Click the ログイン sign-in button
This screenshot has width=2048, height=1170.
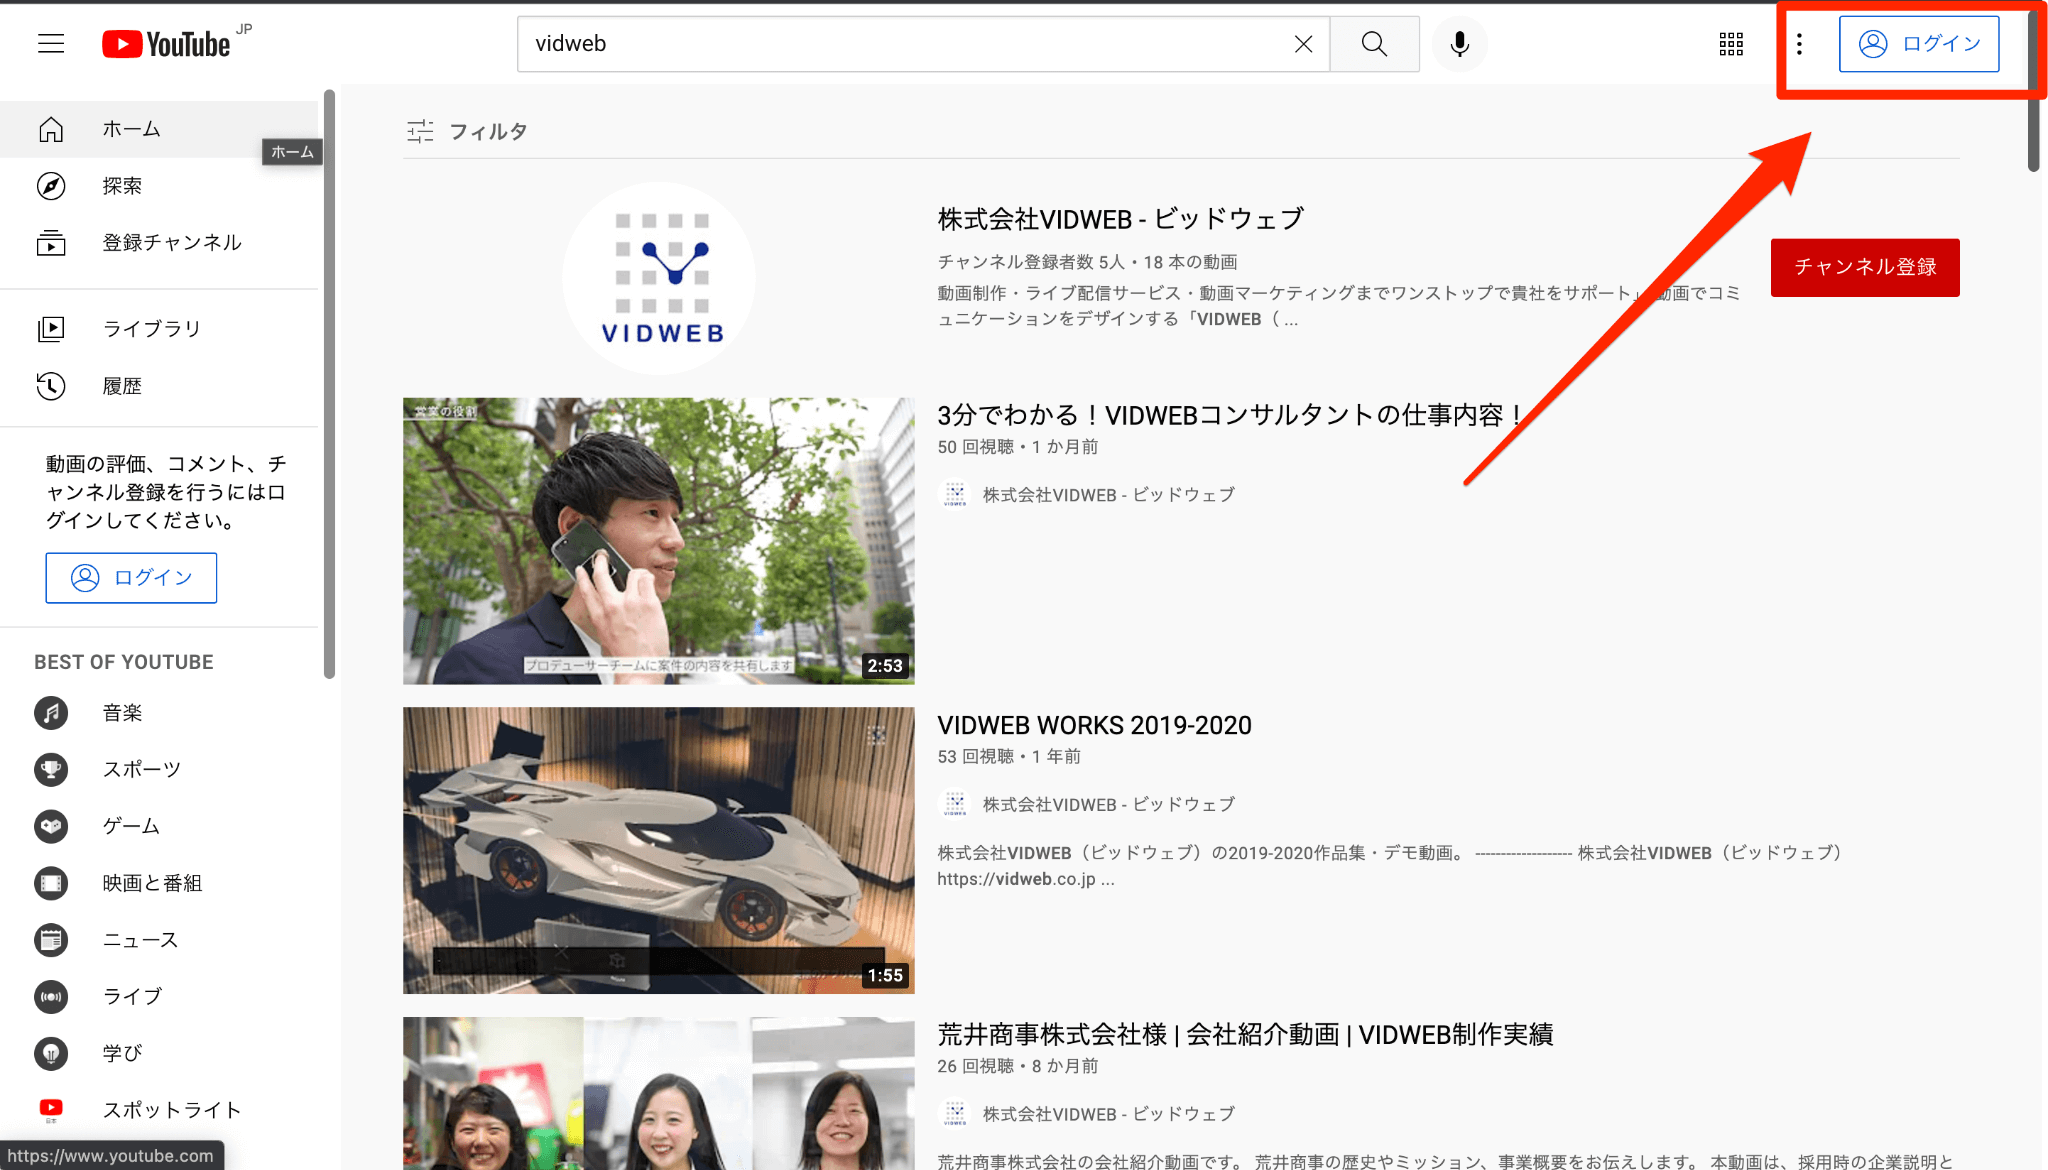pos(1921,42)
